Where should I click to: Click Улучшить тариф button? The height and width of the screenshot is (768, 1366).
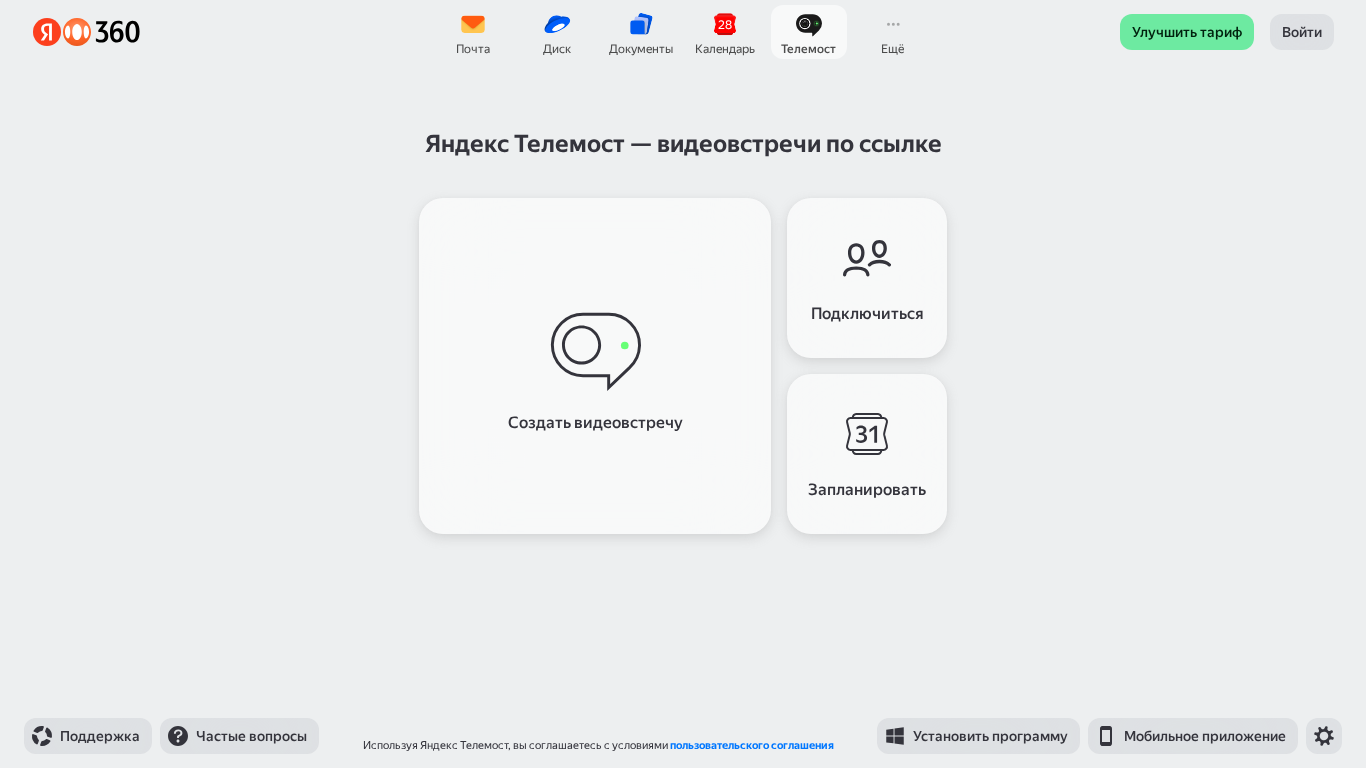[x=1187, y=32]
